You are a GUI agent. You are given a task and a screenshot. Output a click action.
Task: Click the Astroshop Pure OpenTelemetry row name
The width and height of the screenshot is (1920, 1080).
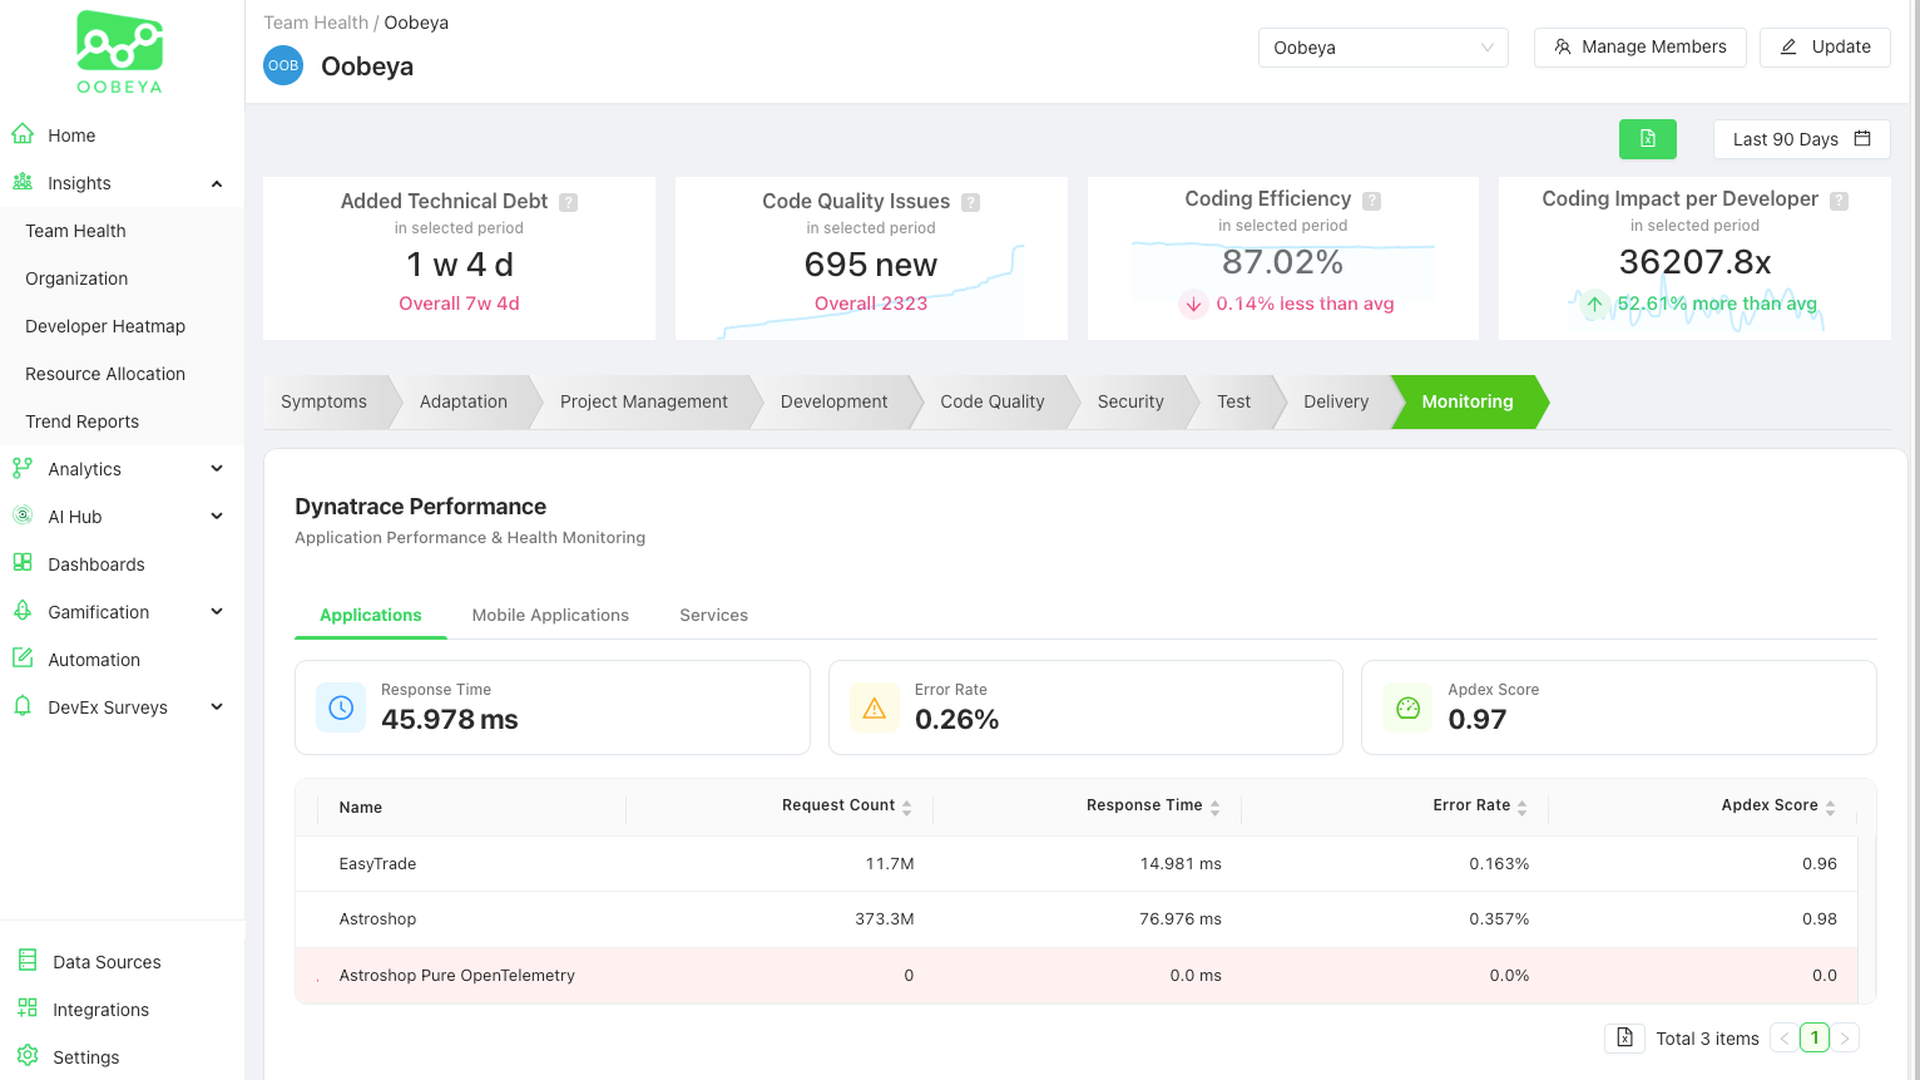coord(457,976)
